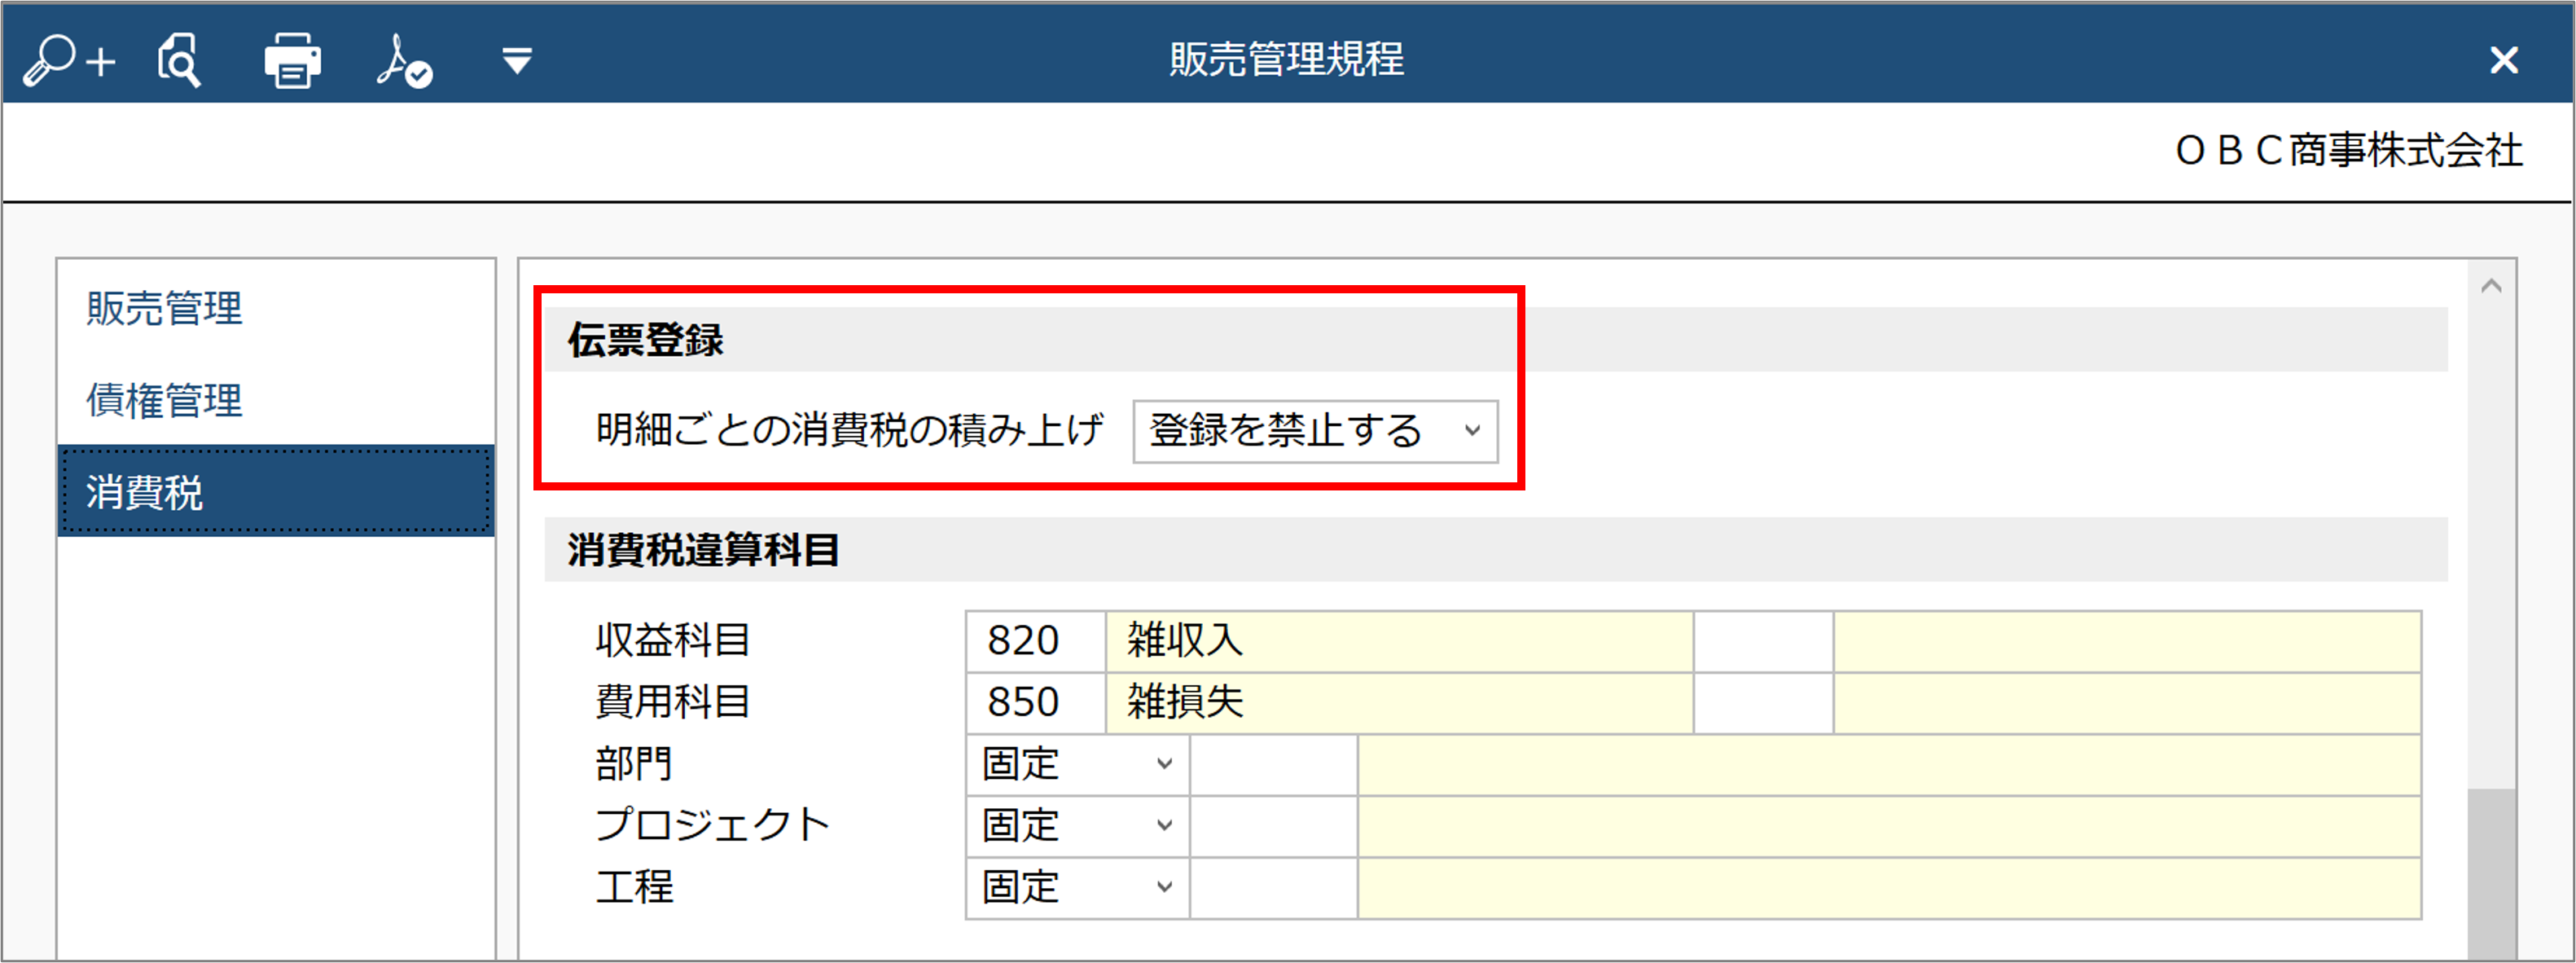Click the 費用科目 label
The height and width of the screenshot is (963, 2576).
click(x=673, y=702)
